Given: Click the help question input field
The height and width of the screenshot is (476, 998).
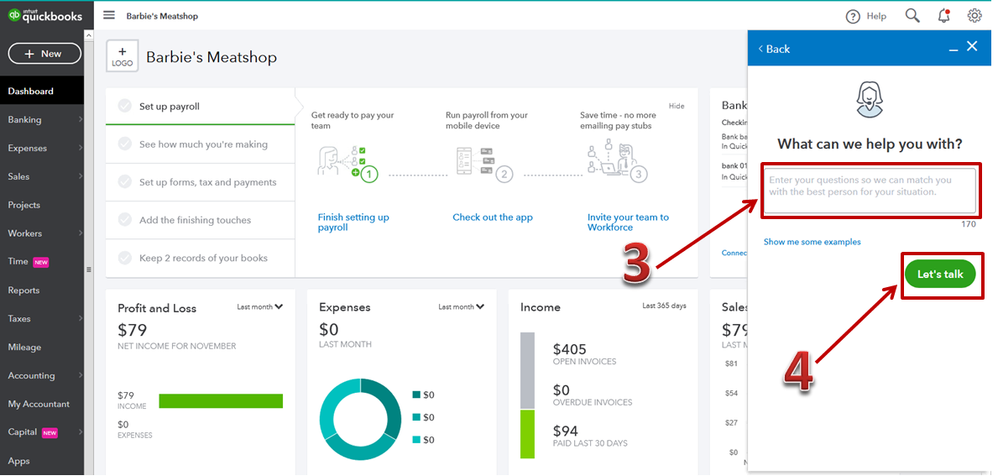Looking at the screenshot, I should [x=870, y=190].
